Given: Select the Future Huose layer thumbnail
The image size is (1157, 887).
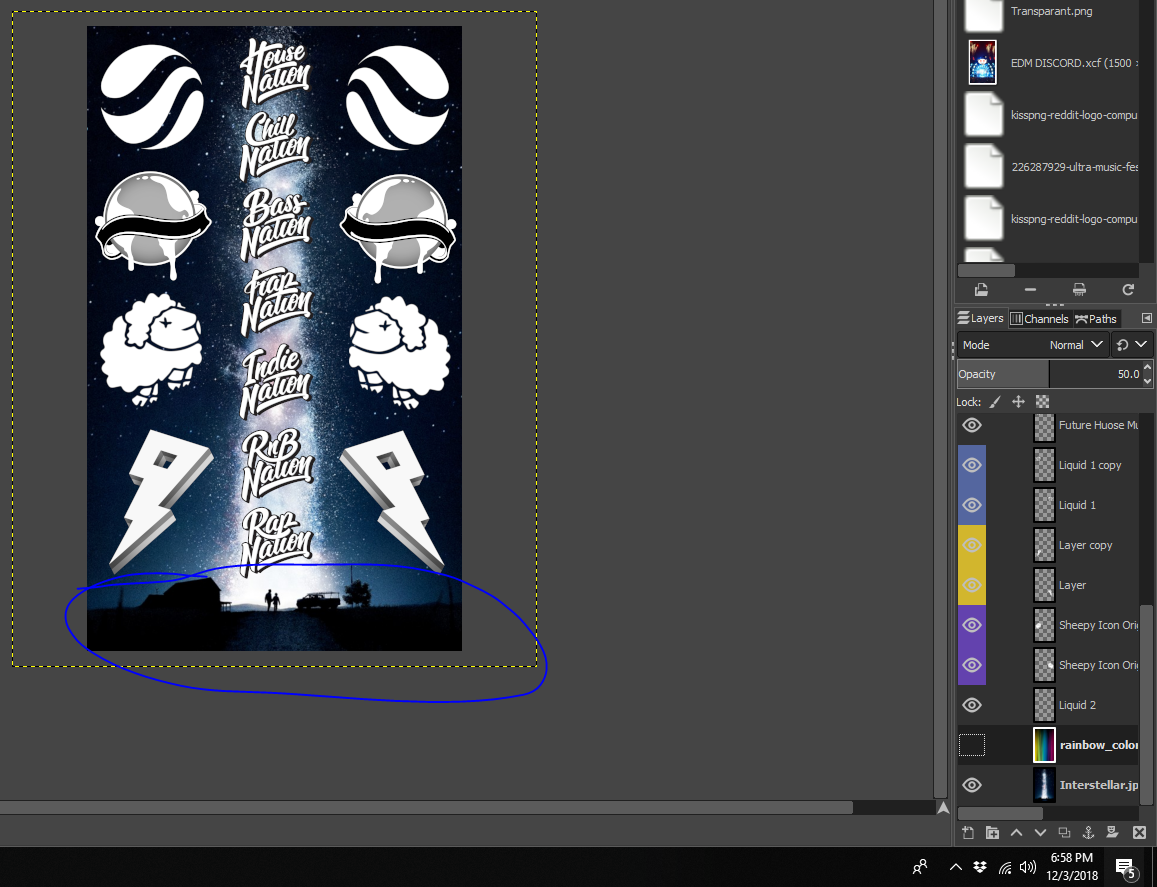Looking at the screenshot, I should [x=1044, y=426].
